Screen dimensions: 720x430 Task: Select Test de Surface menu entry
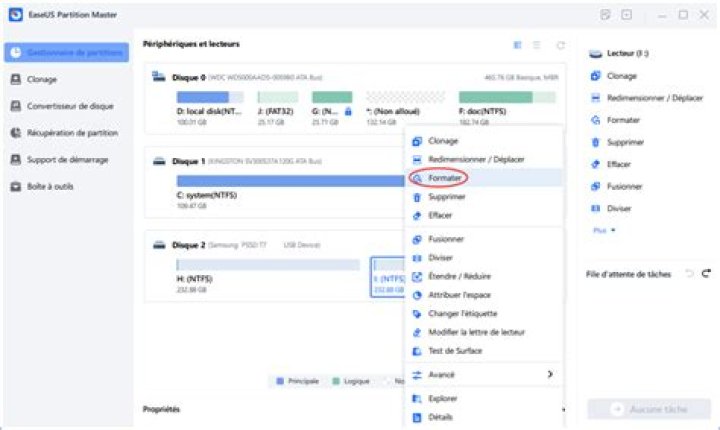[483, 351]
